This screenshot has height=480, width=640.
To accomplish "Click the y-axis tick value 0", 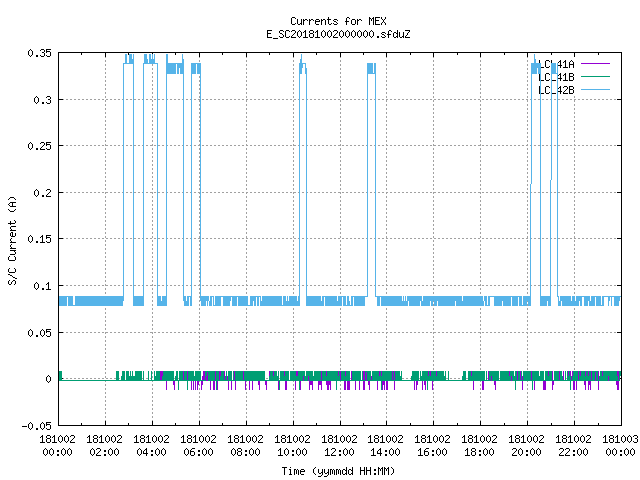I will click(49, 379).
